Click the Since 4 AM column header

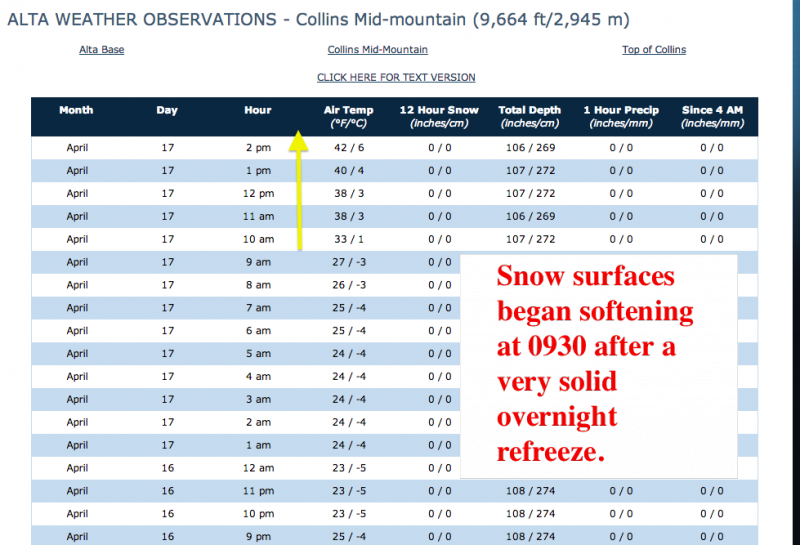point(712,116)
